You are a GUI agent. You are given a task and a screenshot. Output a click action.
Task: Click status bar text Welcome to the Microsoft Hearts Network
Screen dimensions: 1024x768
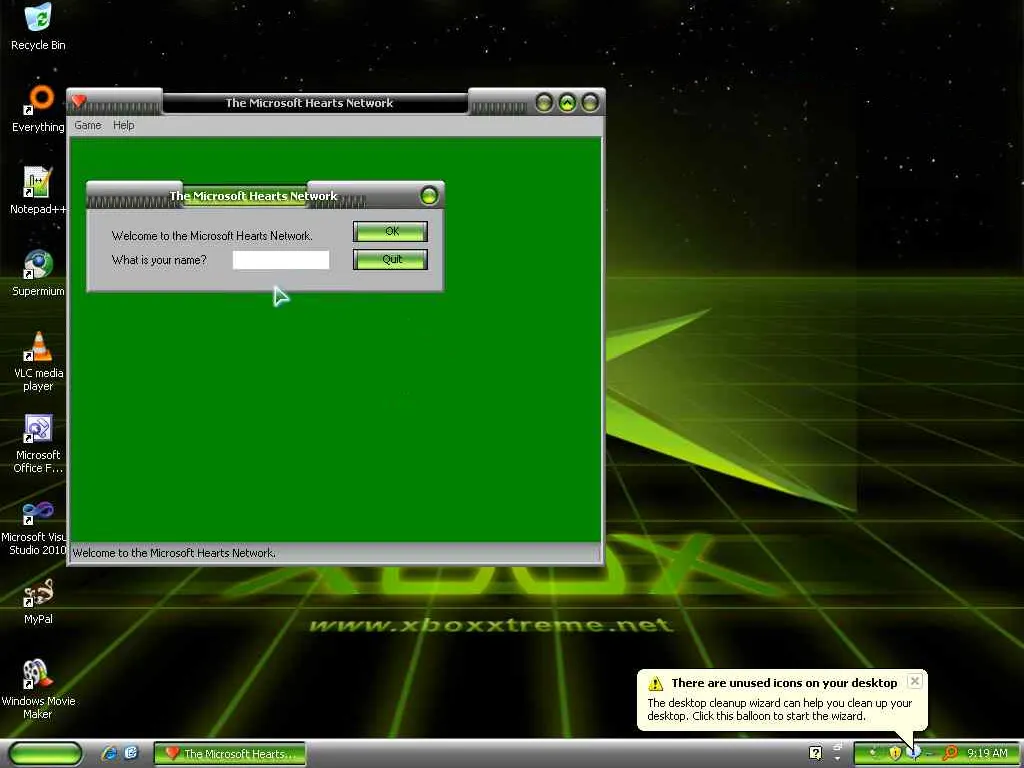(174, 553)
